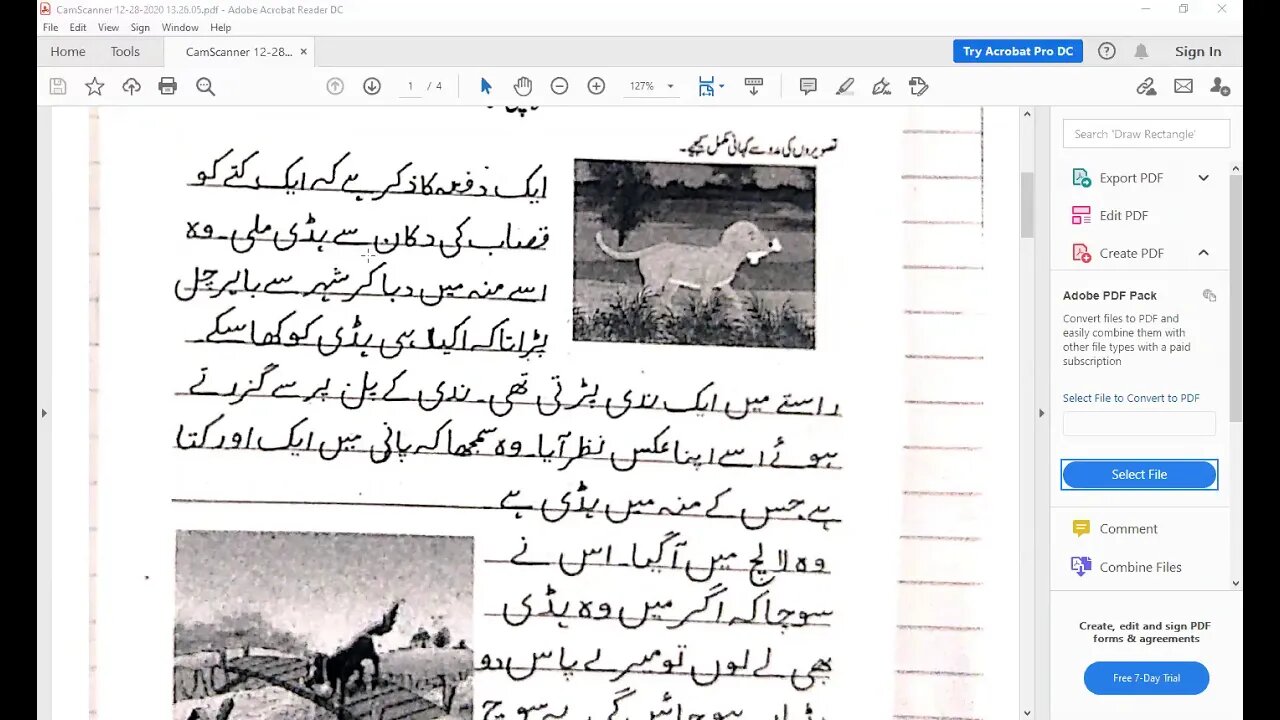Open the Sign menu

point(140,28)
